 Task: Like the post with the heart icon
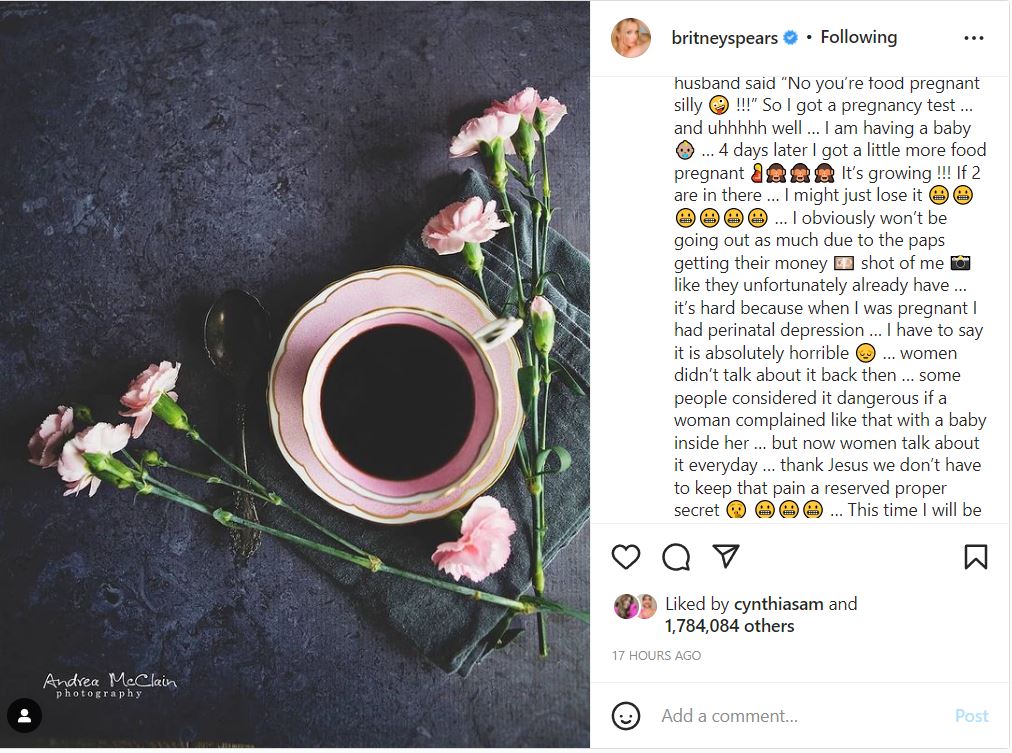coord(626,557)
